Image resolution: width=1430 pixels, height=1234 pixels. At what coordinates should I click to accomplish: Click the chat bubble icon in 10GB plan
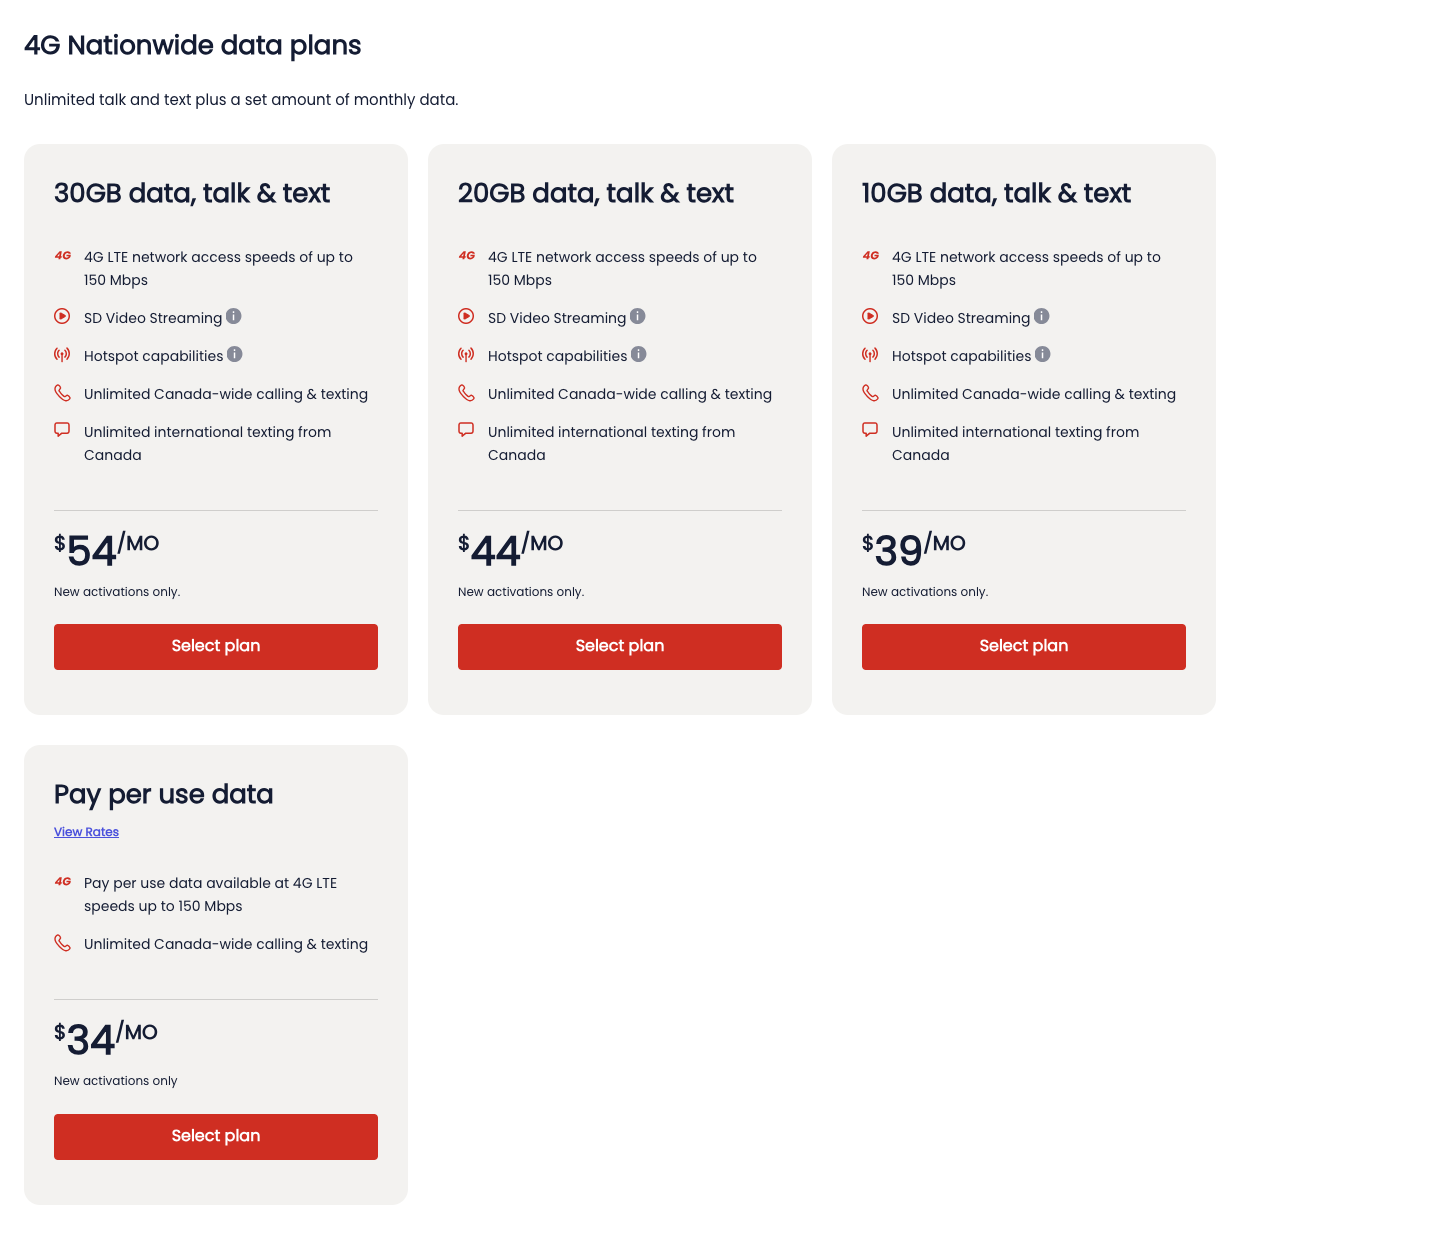870,430
